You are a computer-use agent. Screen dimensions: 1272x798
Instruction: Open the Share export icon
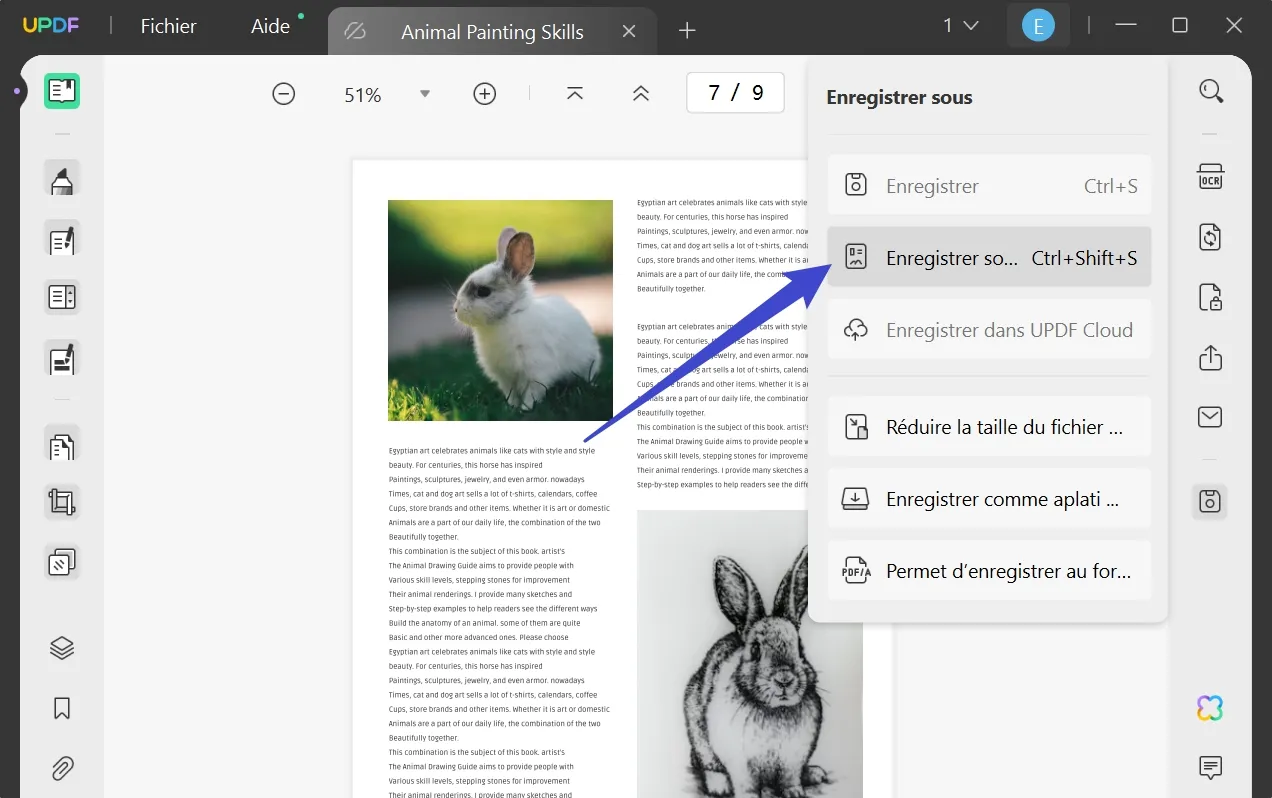click(x=1210, y=358)
